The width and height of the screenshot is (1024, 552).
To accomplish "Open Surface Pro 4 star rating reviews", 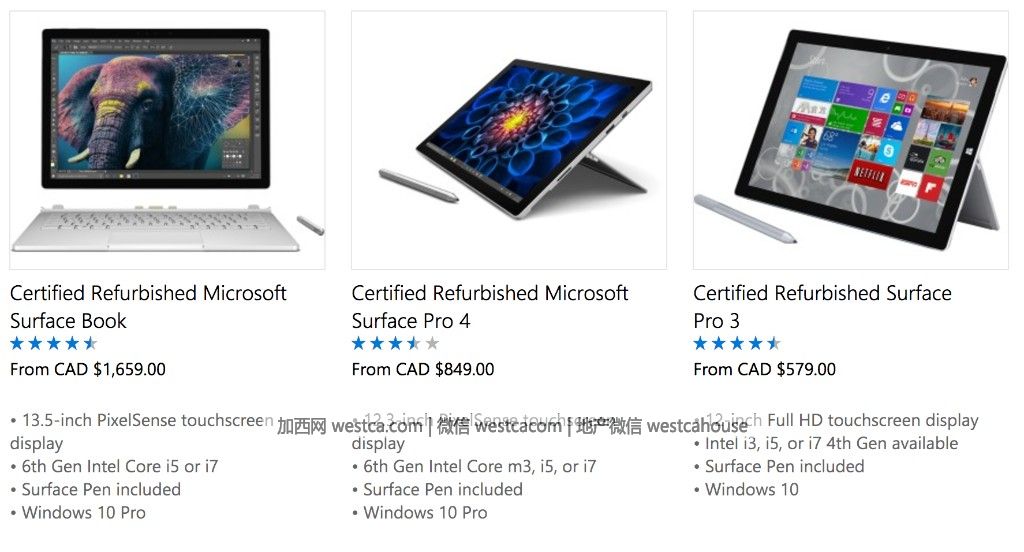I will [396, 343].
